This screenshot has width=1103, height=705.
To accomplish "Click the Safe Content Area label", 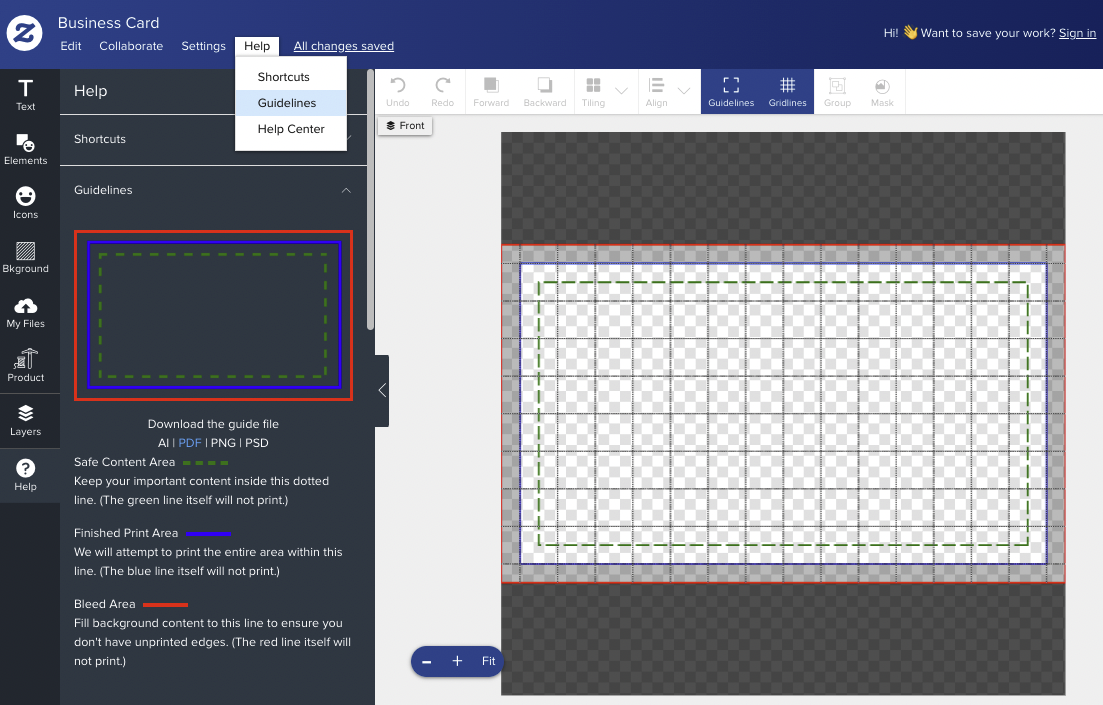I will pos(125,462).
